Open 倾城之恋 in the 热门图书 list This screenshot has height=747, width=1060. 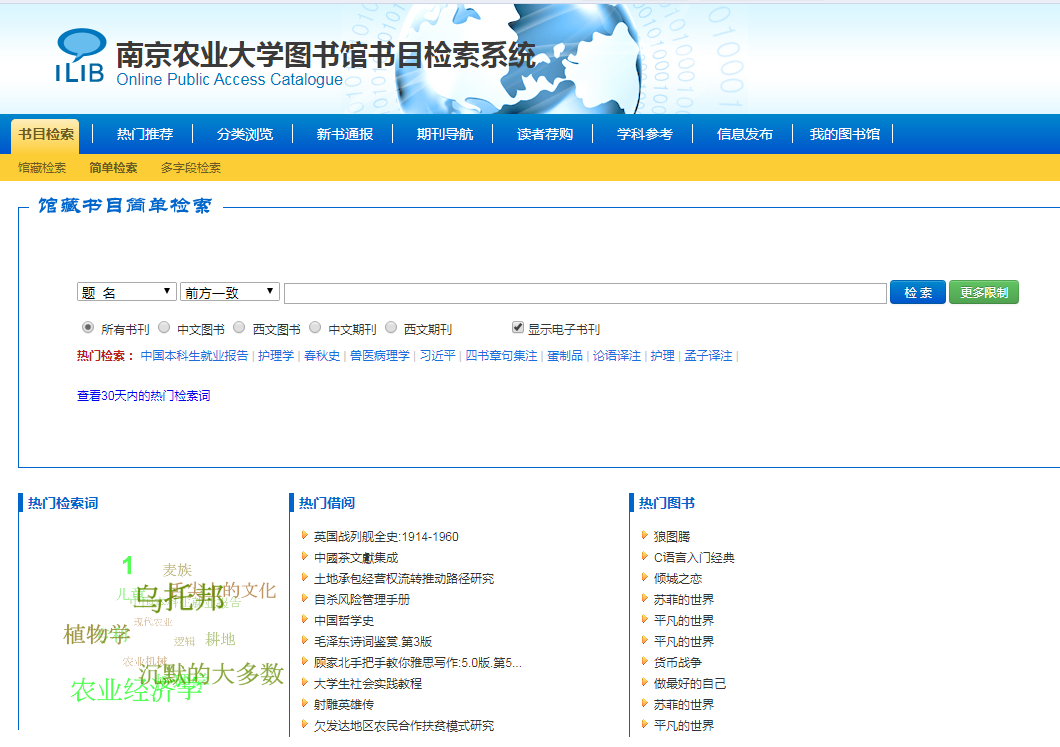[678, 579]
